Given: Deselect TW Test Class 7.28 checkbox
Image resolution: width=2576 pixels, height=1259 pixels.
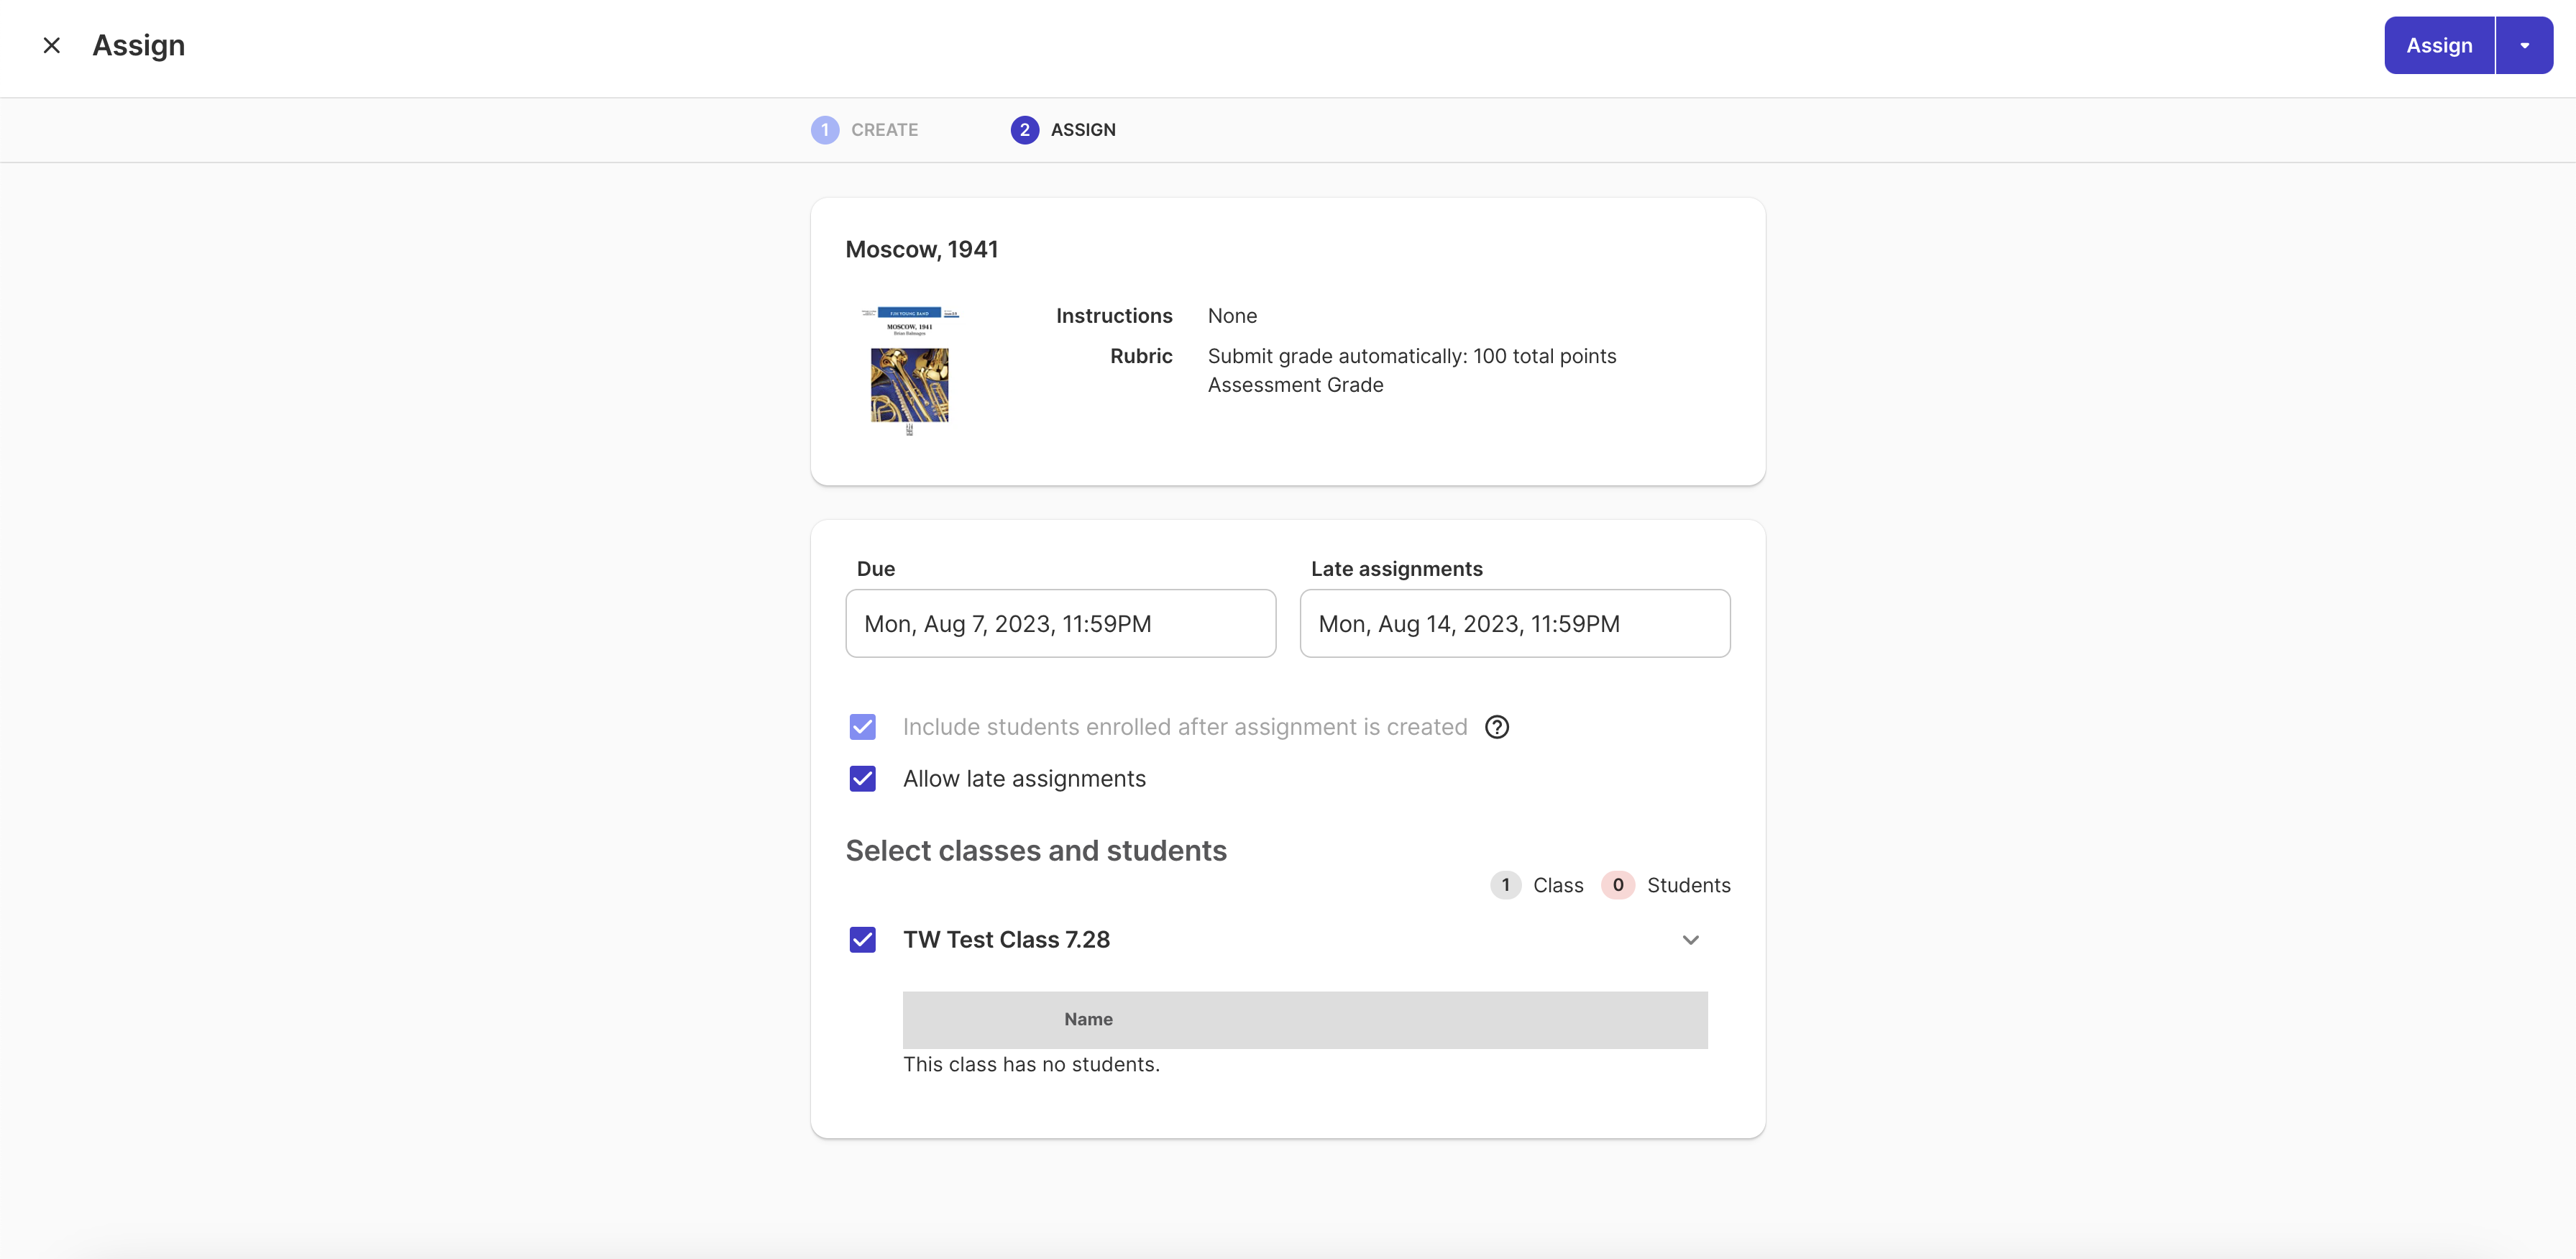Looking at the screenshot, I should 862,940.
